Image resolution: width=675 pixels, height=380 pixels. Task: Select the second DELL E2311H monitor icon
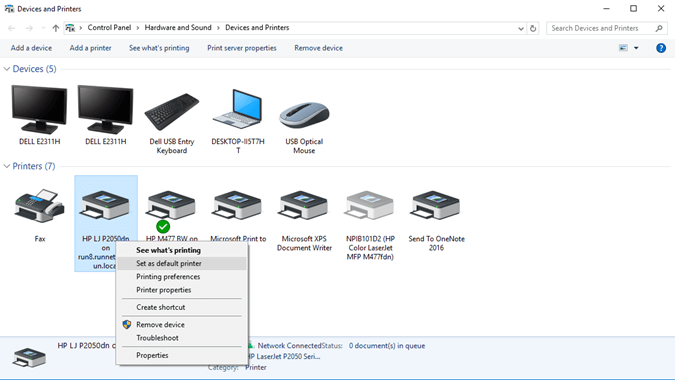105,109
